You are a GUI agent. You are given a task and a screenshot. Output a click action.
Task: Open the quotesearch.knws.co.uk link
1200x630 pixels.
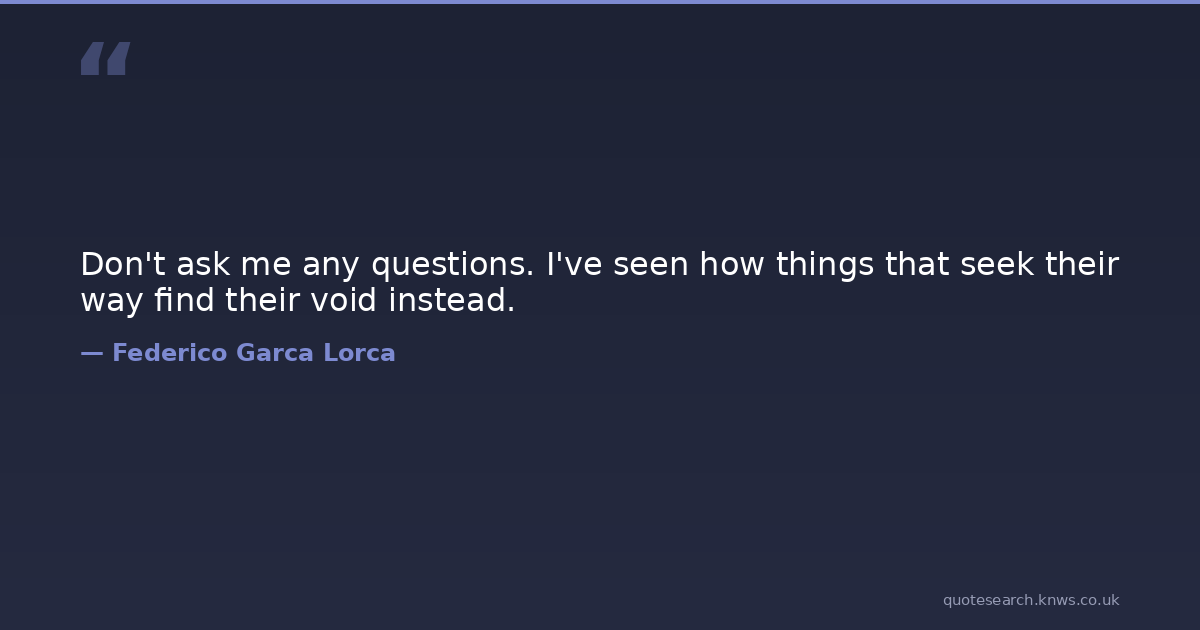1030,600
